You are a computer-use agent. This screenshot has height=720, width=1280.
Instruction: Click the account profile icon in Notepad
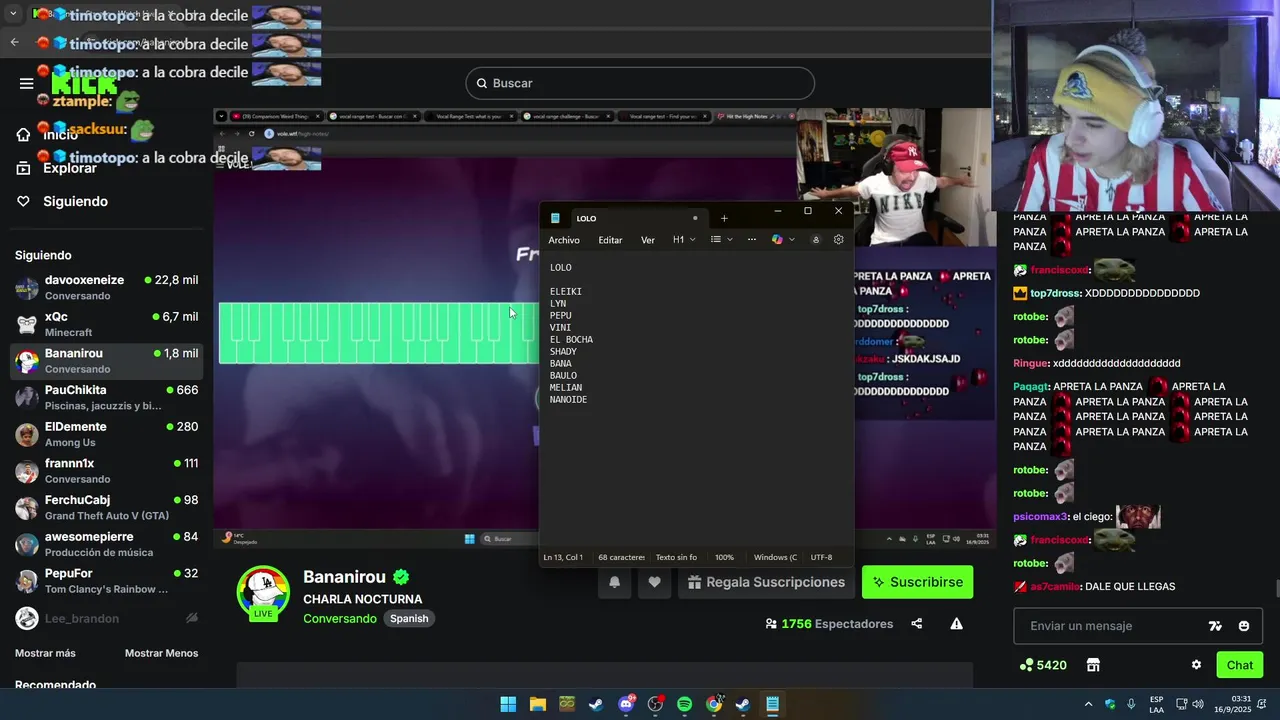click(x=815, y=240)
